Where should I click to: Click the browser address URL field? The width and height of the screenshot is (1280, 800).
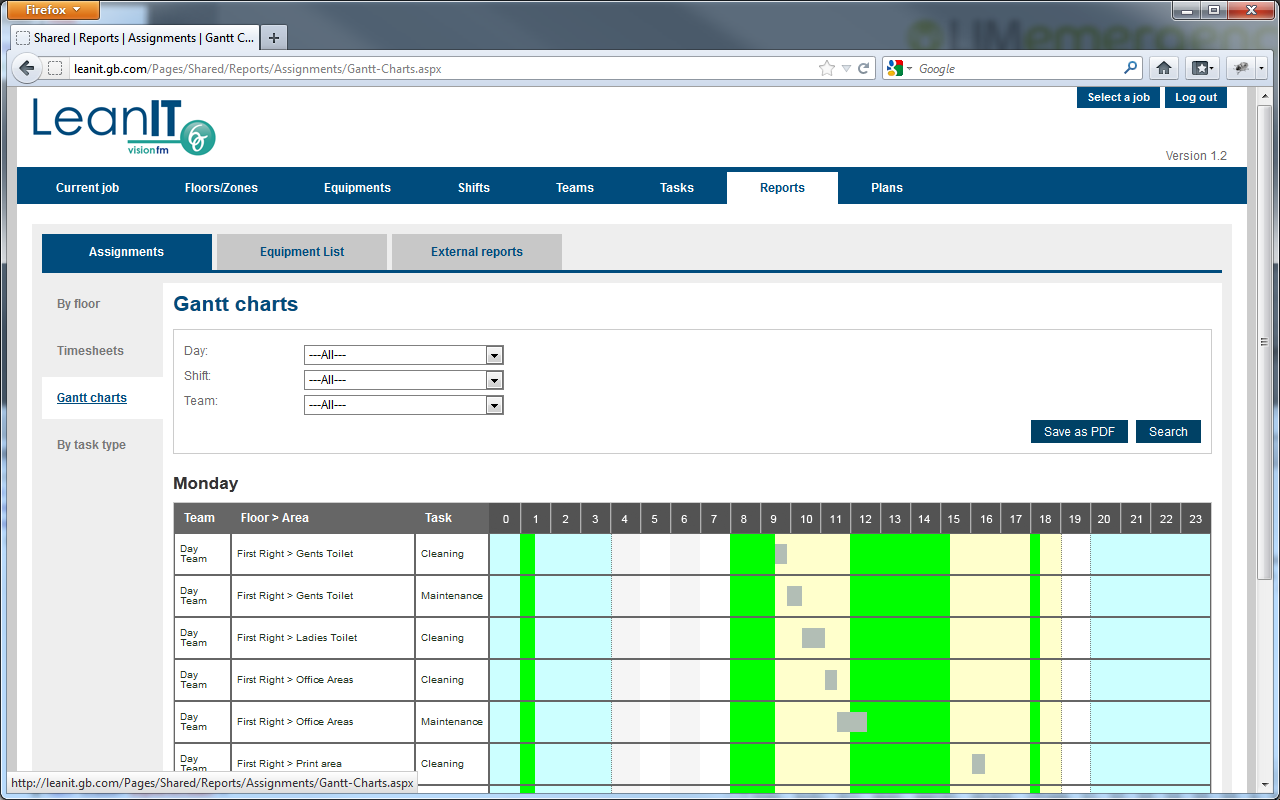click(x=440, y=69)
